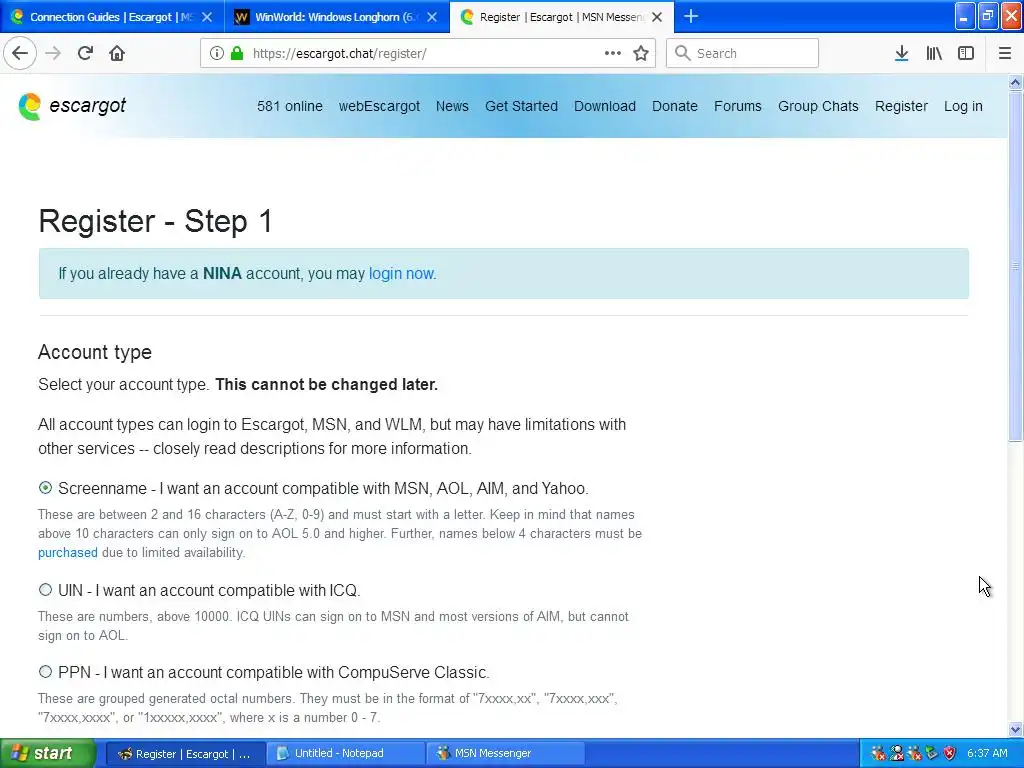Open Group Chats page
1024x768 pixels.
pyautogui.click(x=818, y=106)
